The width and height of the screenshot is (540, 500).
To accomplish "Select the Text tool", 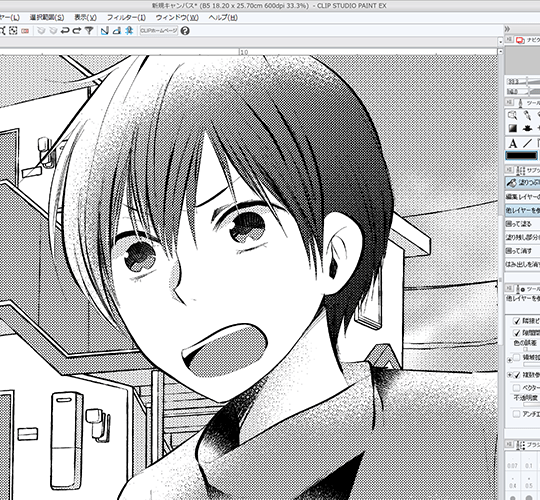I will click(512, 144).
